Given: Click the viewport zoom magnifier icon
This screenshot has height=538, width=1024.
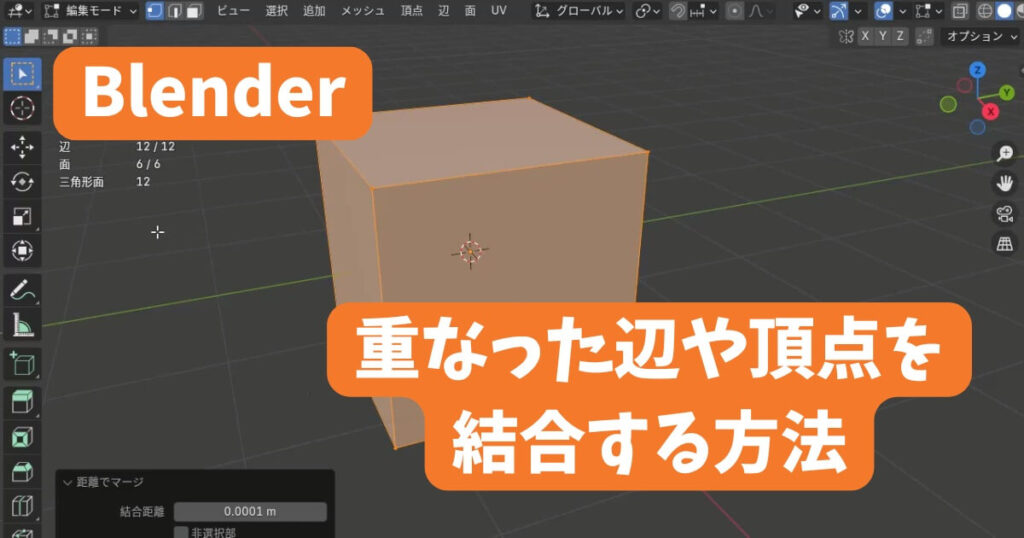Looking at the screenshot, I should tap(1004, 153).
